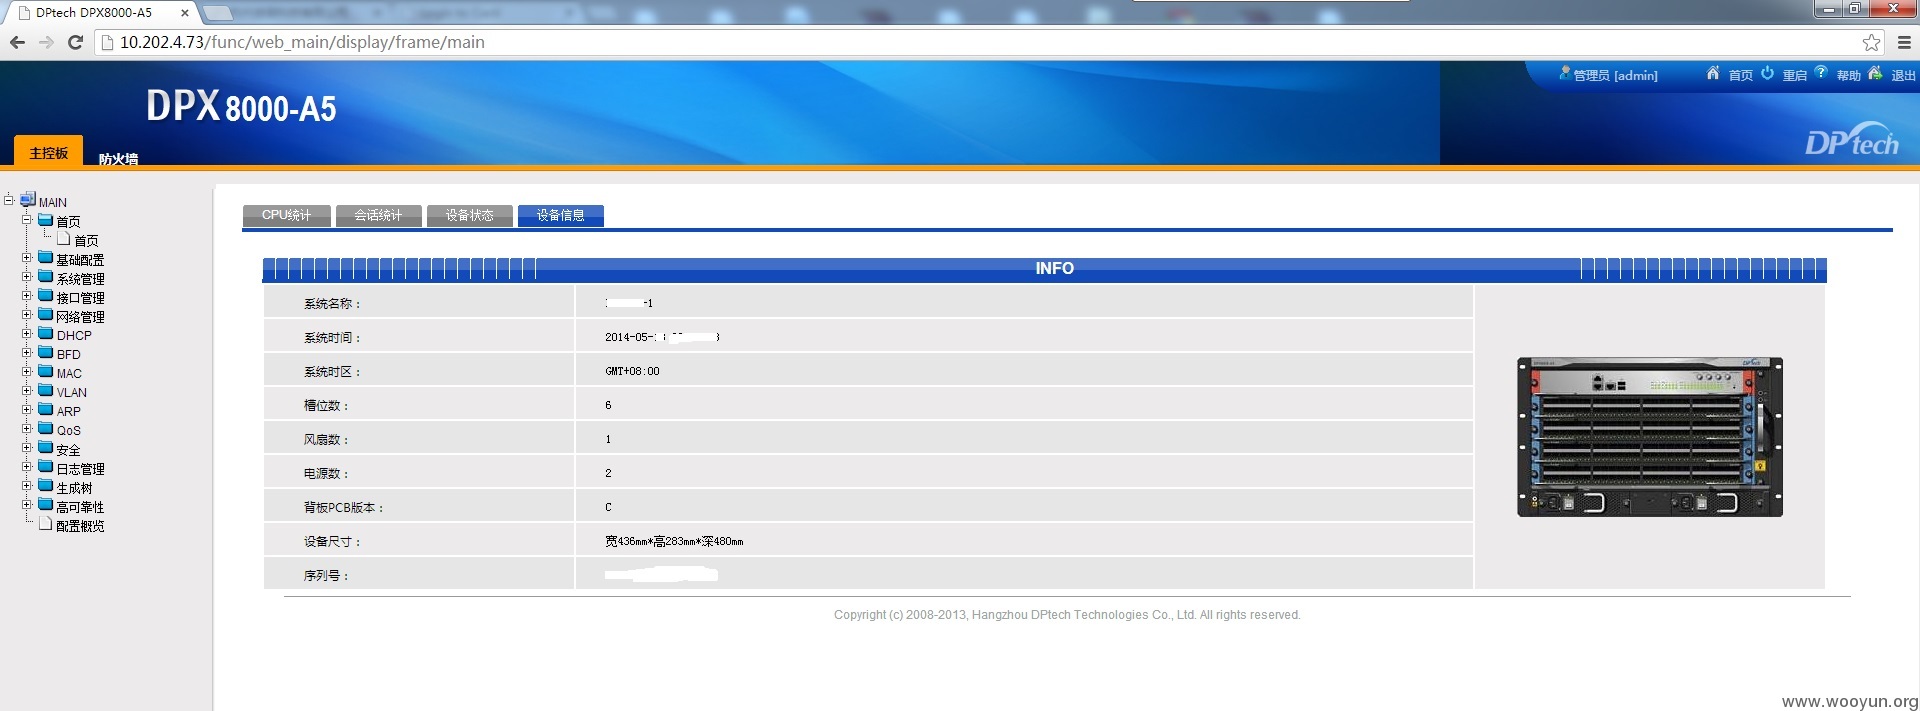Bookmark this page with the star icon
The height and width of the screenshot is (711, 1920).
[x=1871, y=42]
